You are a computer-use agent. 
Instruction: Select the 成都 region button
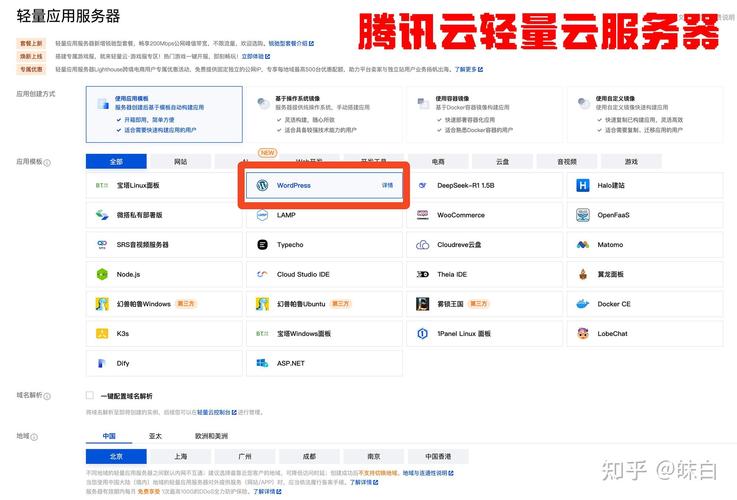coord(309,456)
